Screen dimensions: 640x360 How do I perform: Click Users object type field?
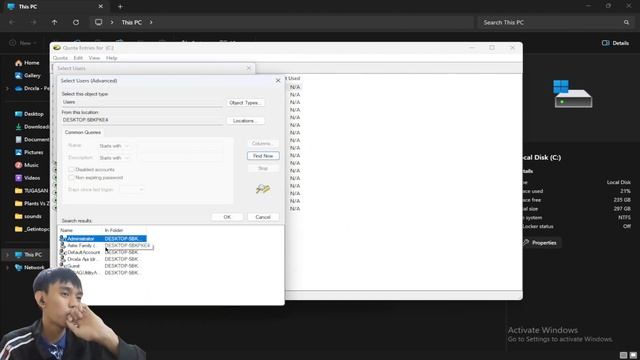[x=142, y=102]
